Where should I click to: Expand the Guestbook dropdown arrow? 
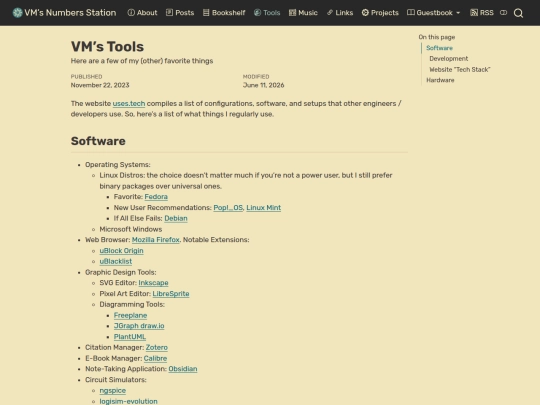tap(458, 13)
